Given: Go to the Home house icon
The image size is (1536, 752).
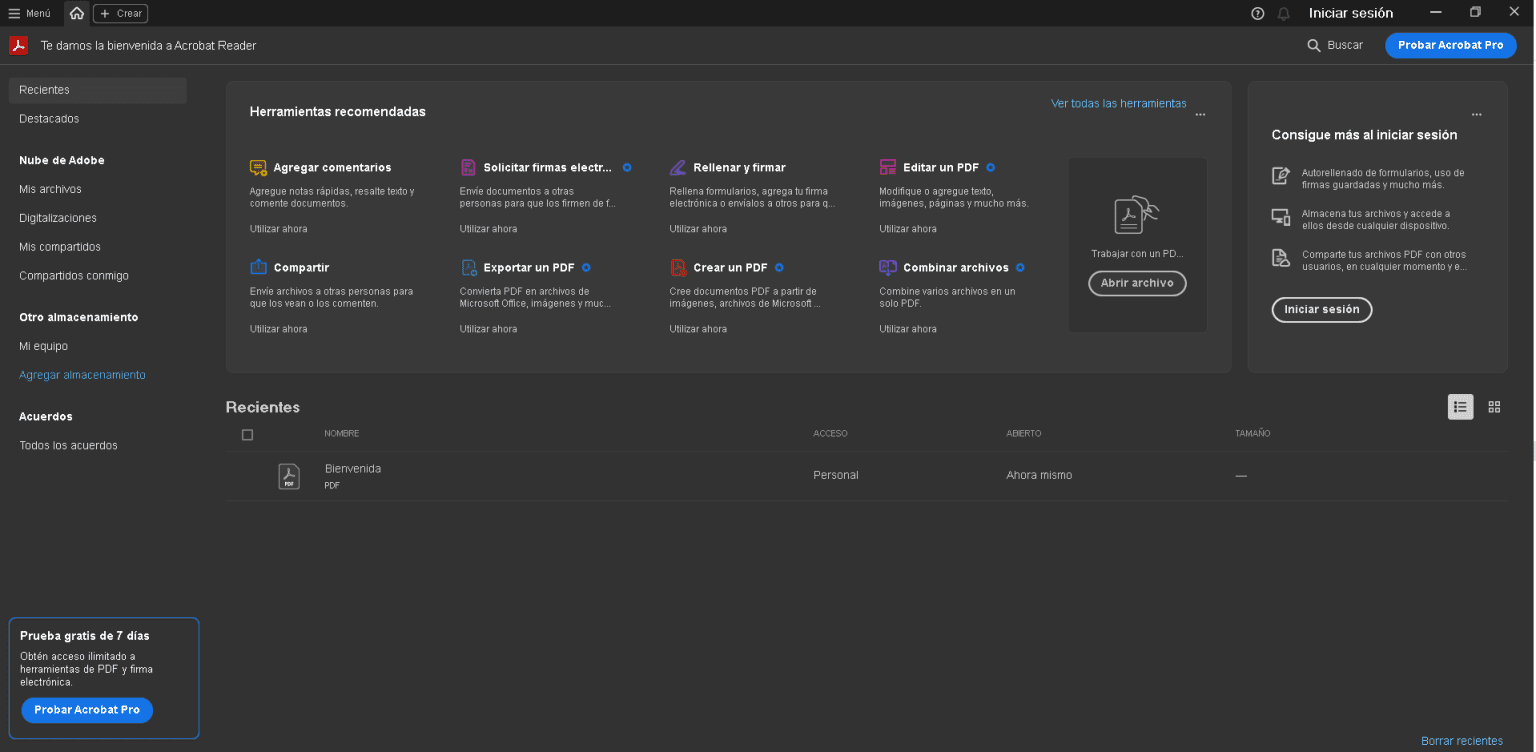Looking at the screenshot, I should 77,13.
